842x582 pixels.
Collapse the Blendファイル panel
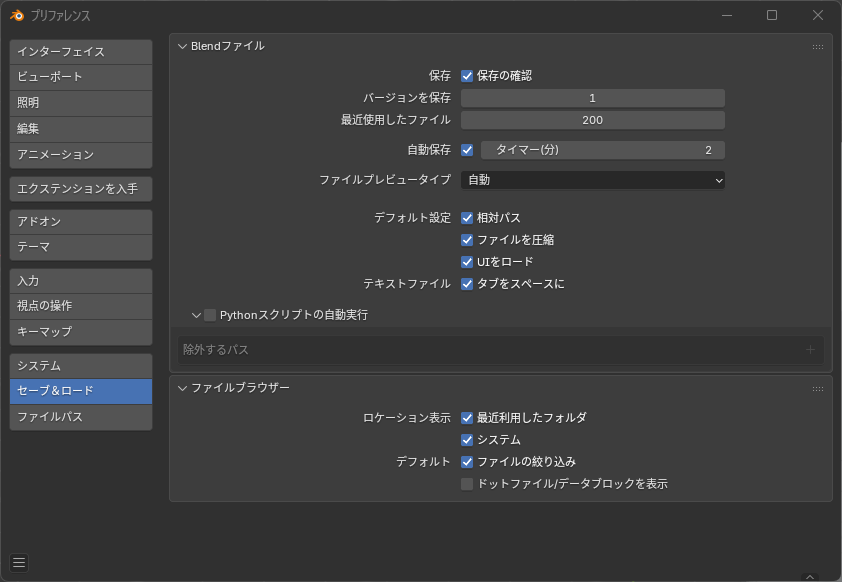tap(183, 46)
